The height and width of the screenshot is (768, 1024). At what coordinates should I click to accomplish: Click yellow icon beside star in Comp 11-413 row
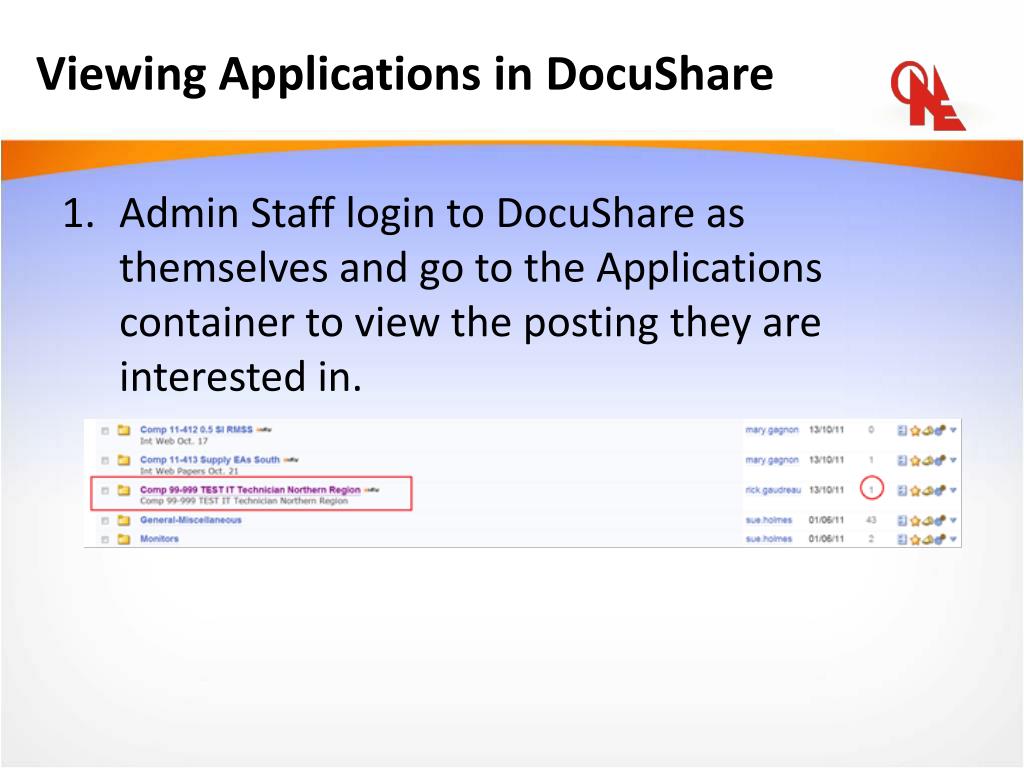tap(927, 460)
